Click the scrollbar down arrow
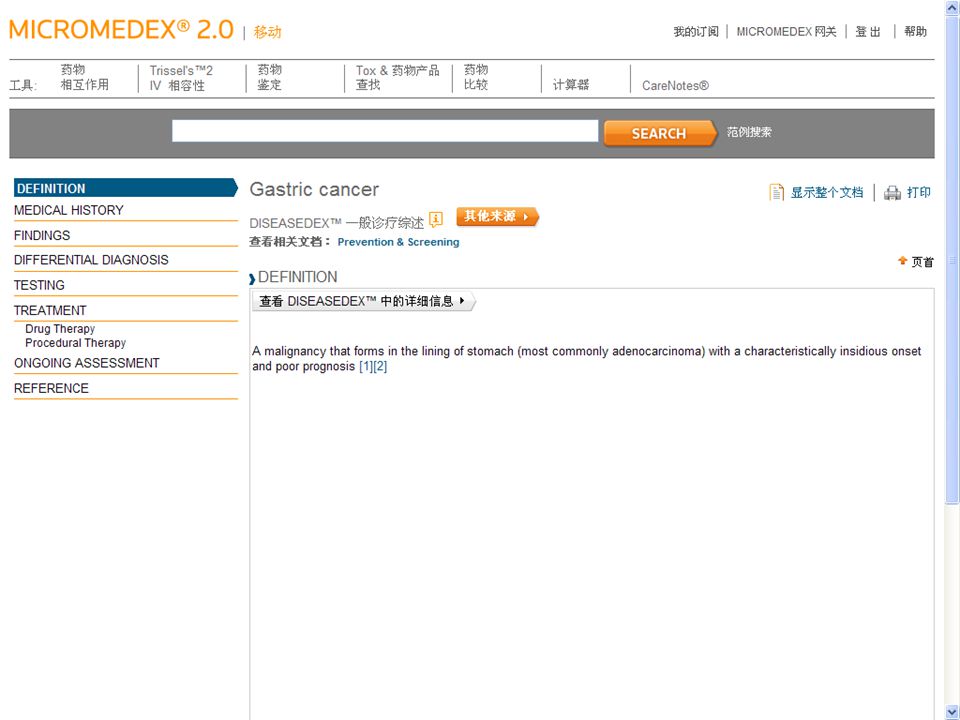This screenshot has height=720, width=960. tap(952, 711)
